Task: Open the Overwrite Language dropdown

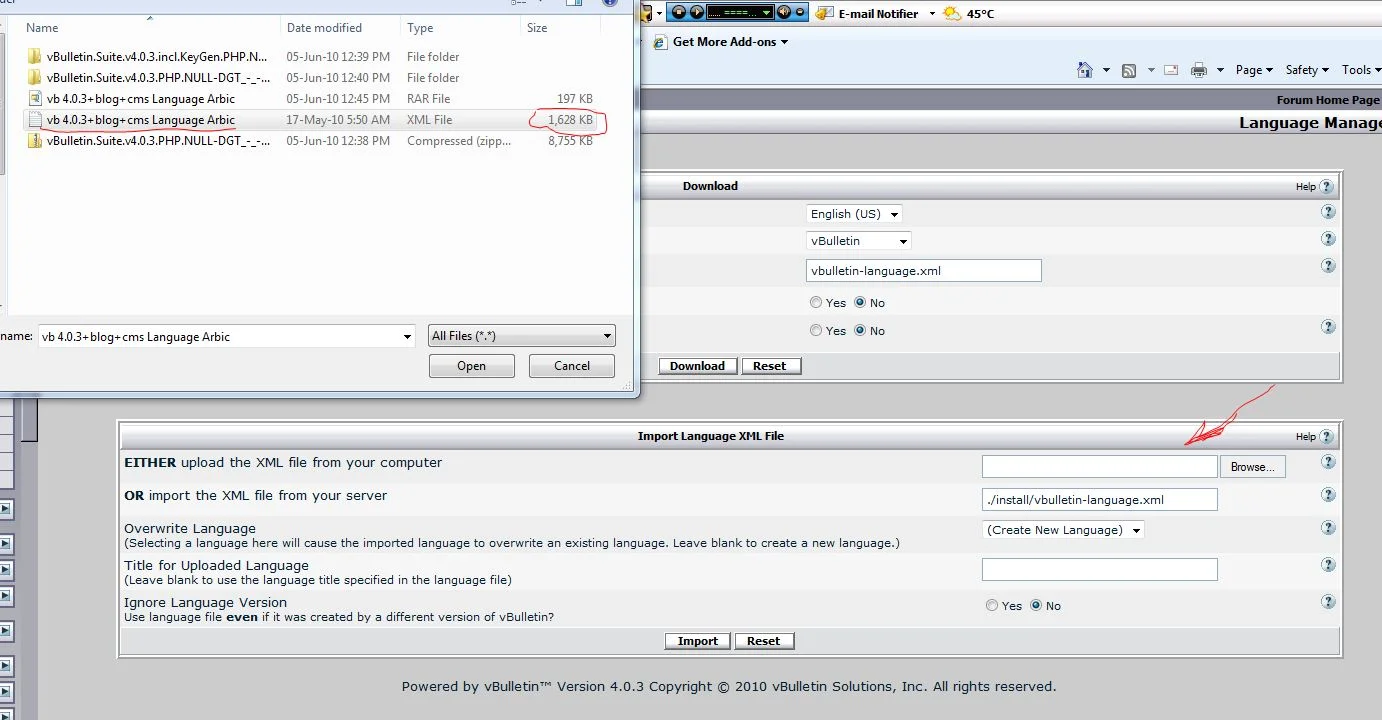Action: pos(1063,530)
